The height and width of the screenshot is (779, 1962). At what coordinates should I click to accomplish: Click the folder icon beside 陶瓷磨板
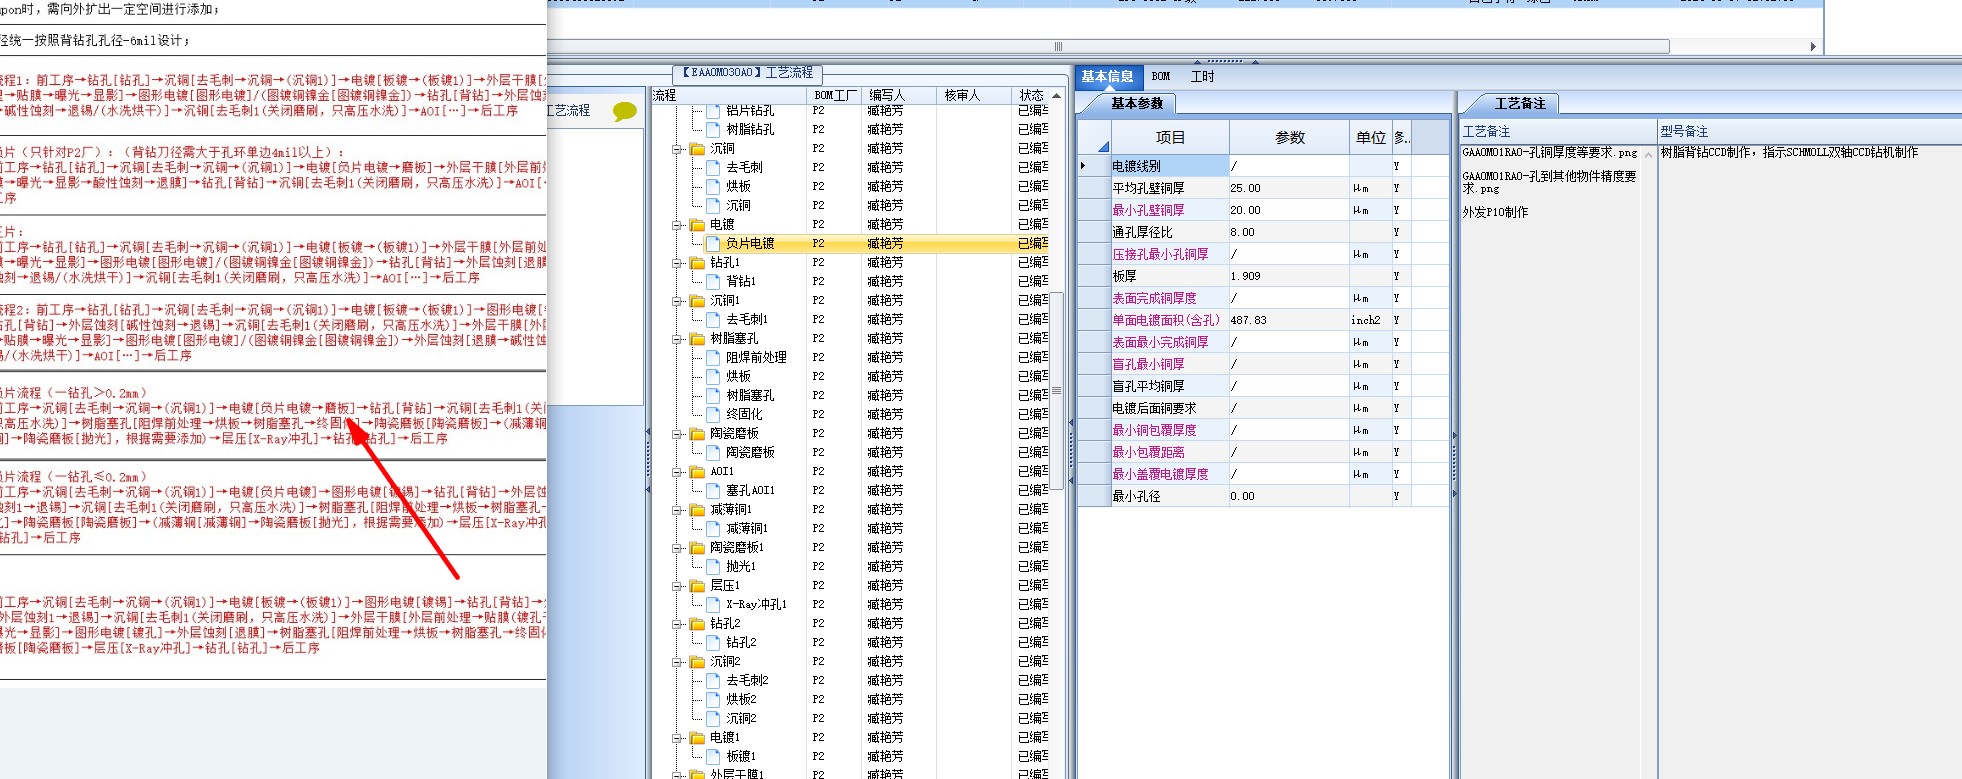tap(697, 433)
